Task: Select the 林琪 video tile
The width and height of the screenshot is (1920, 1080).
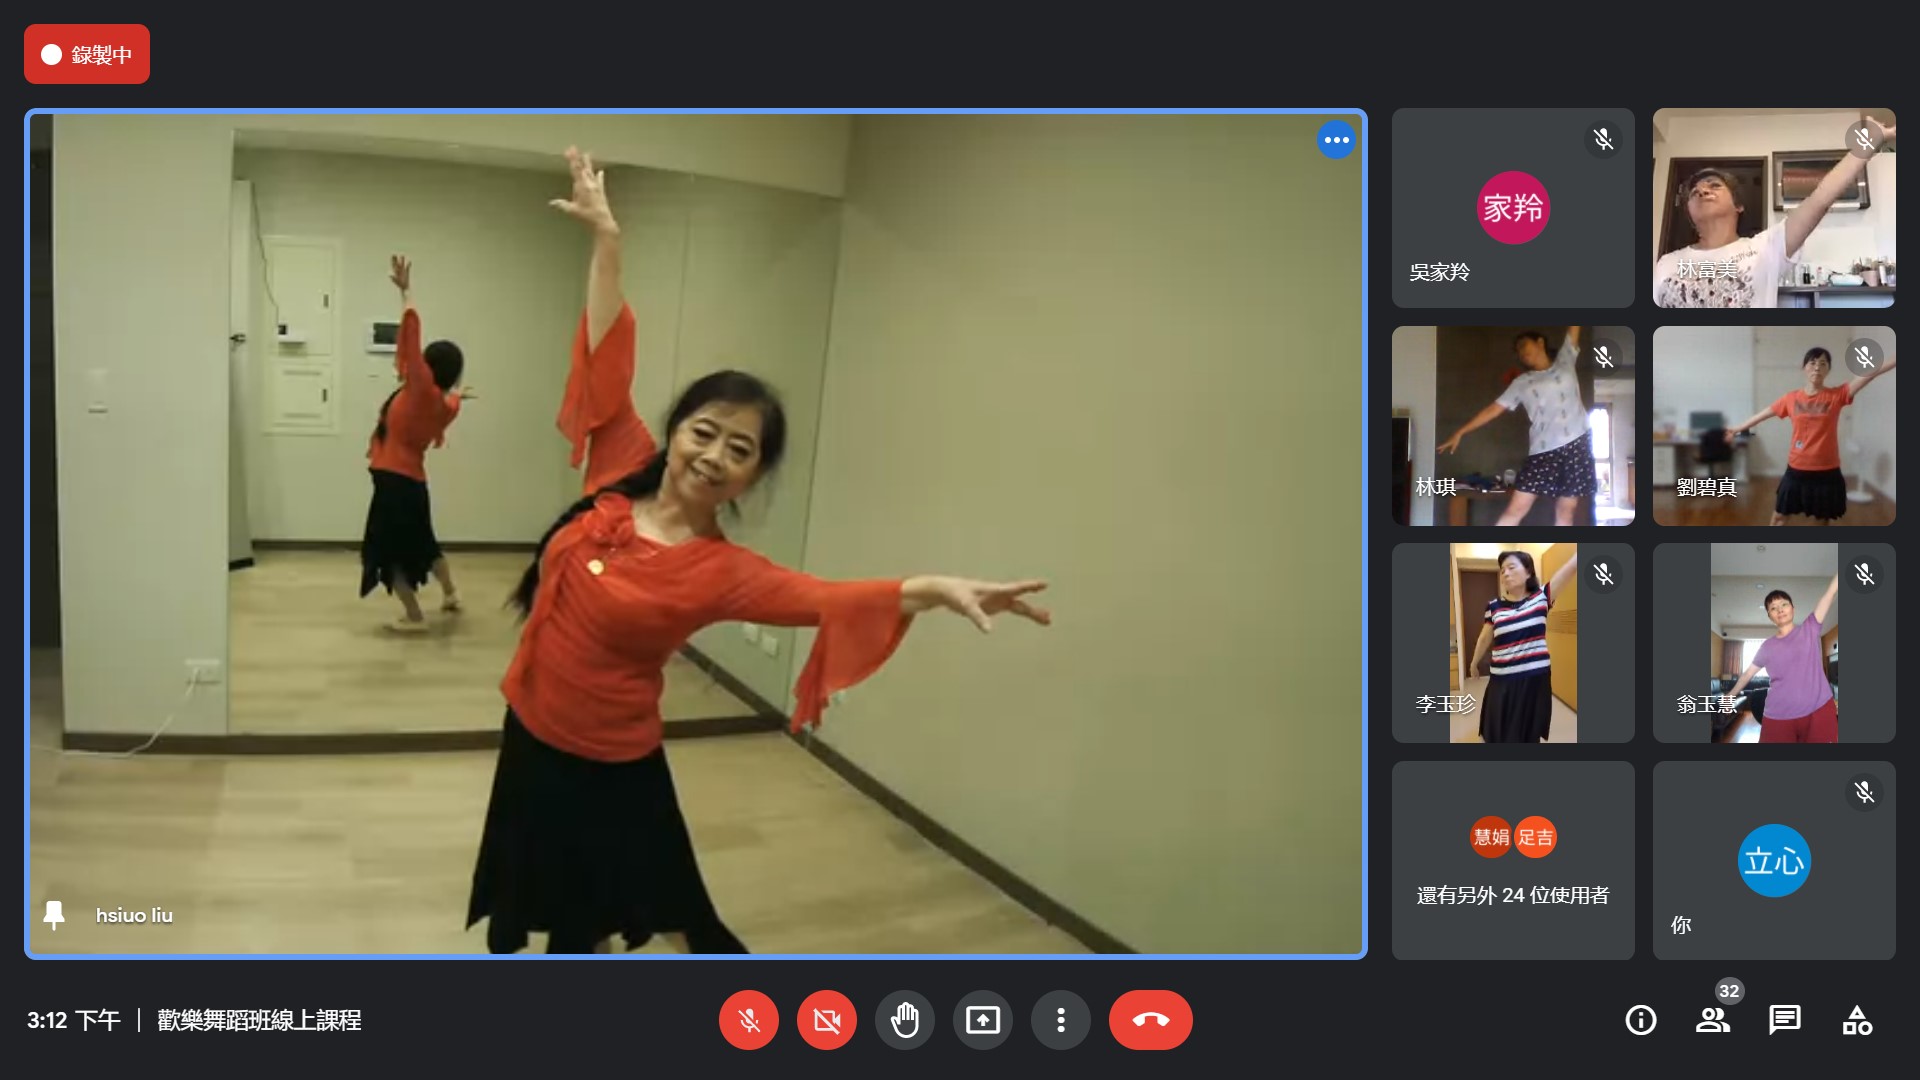Action: pyautogui.click(x=1513, y=426)
